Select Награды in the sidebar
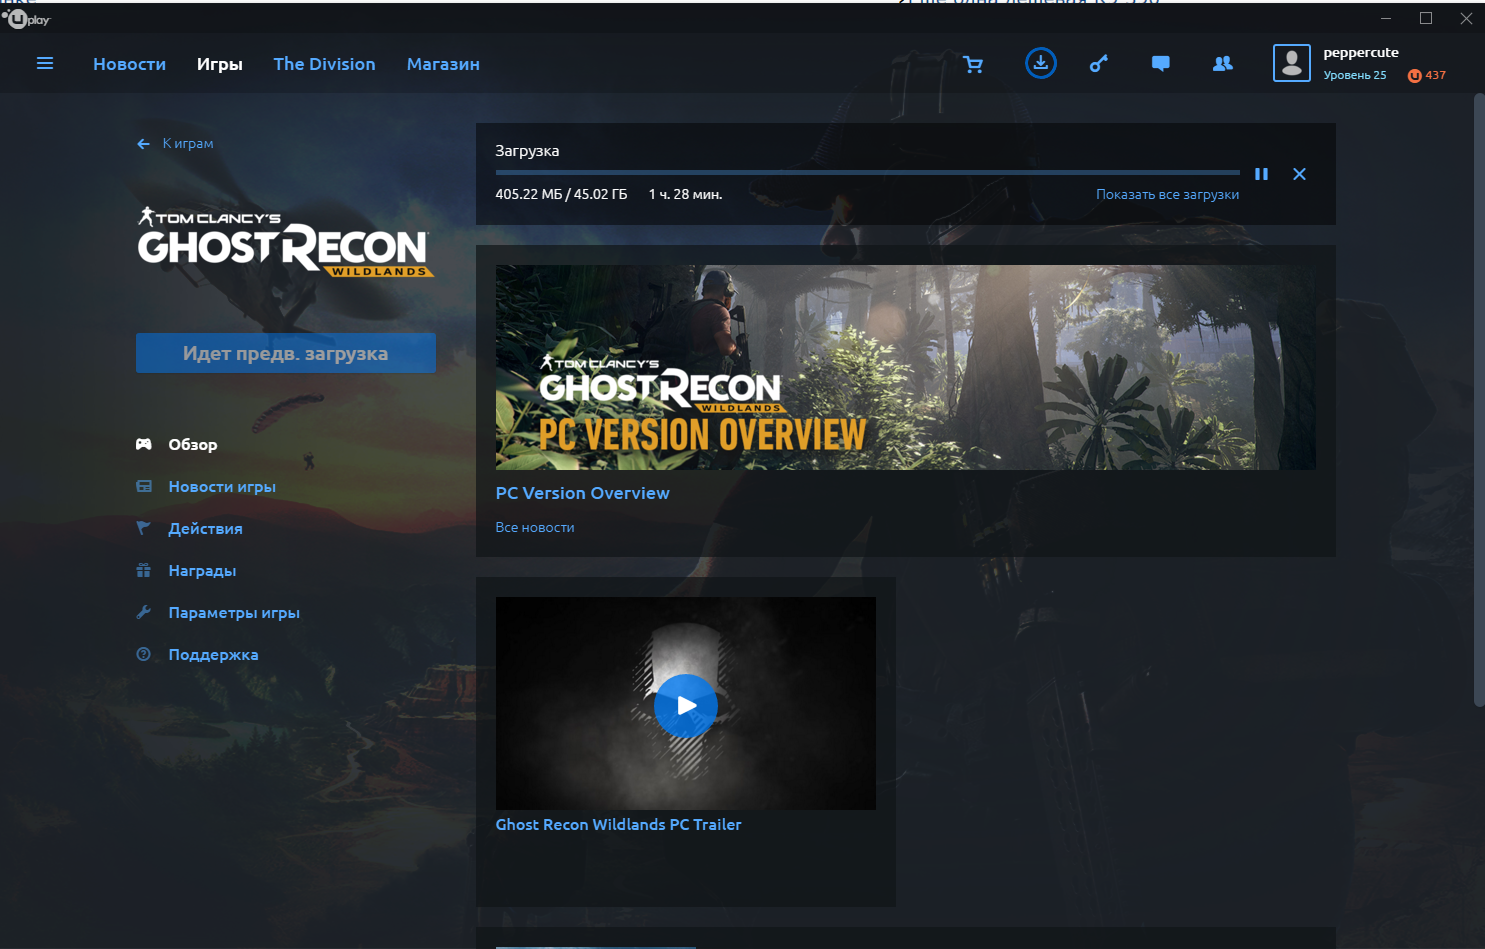The width and height of the screenshot is (1485, 949). point(202,571)
